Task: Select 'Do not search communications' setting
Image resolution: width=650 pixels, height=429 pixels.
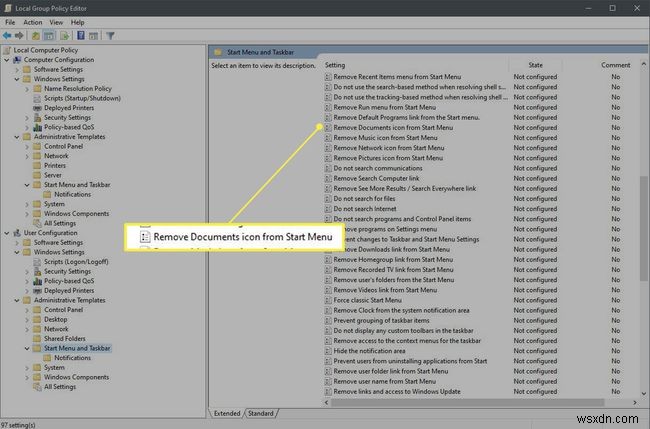Action: [378, 168]
